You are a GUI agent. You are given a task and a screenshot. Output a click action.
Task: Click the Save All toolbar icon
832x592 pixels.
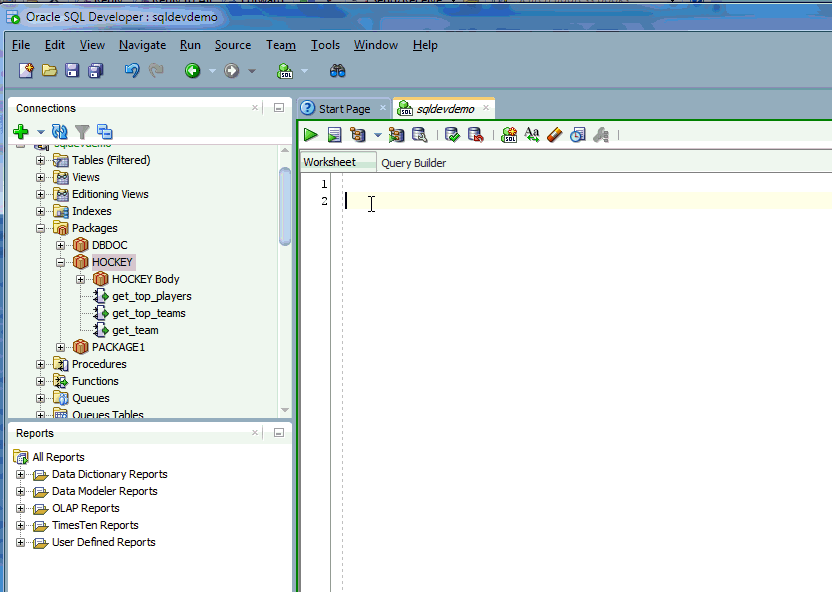point(96,71)
